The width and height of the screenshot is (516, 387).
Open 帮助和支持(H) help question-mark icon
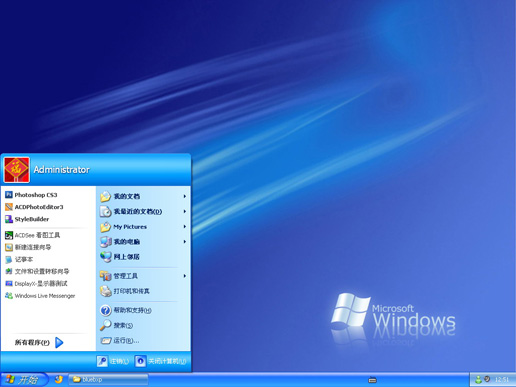(x=105, y=310)
